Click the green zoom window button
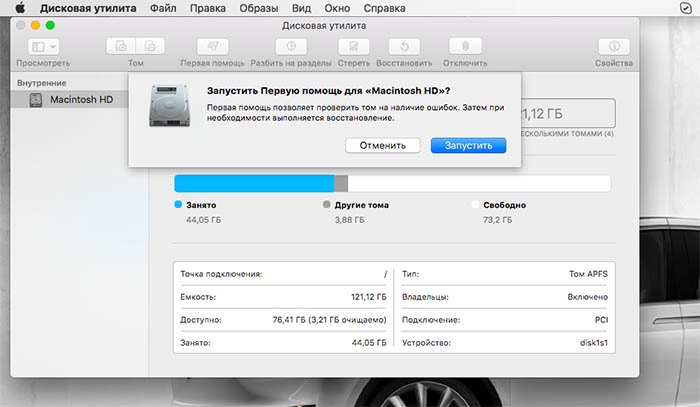This screenshot has height=407, width=700. coord(50,25)
